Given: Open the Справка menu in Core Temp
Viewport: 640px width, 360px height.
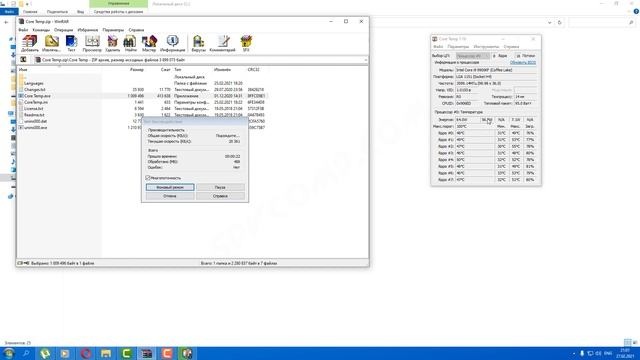Looking at the screenshot, I should (x=511, y=47).
